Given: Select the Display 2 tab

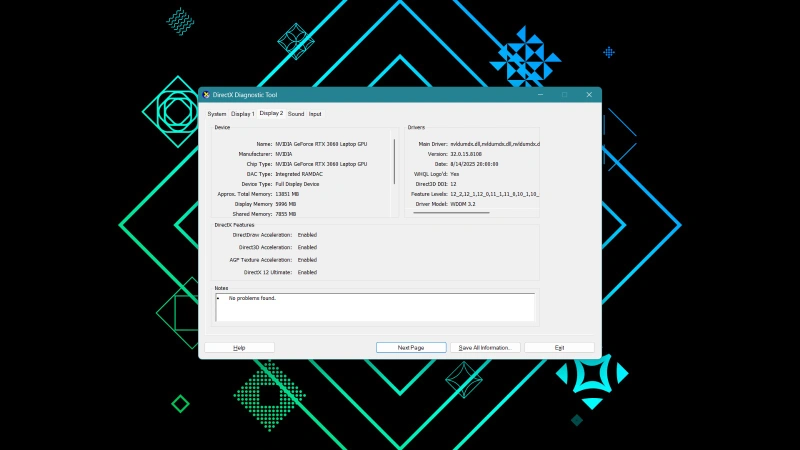Looking at the screenshot, I should pos(271,114).
